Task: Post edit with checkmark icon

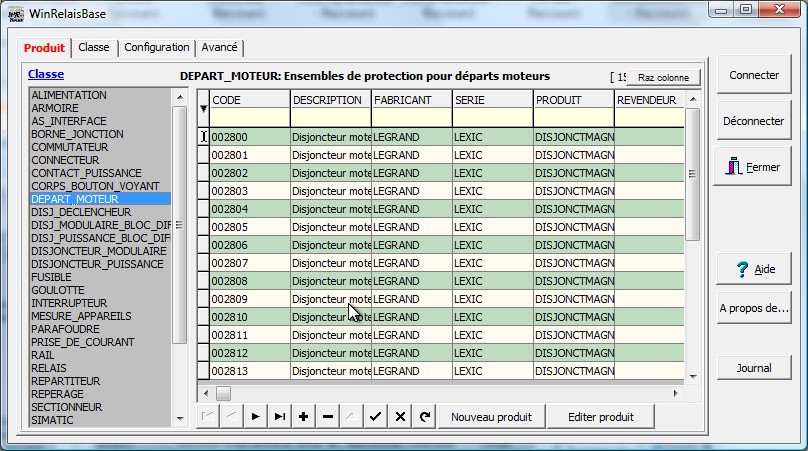Action: (376, 416)
